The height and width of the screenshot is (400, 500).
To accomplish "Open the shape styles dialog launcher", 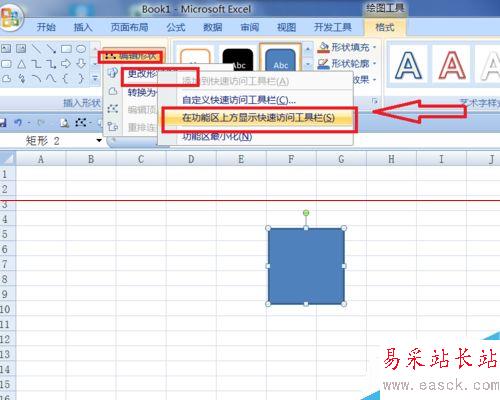I will 375,101.
